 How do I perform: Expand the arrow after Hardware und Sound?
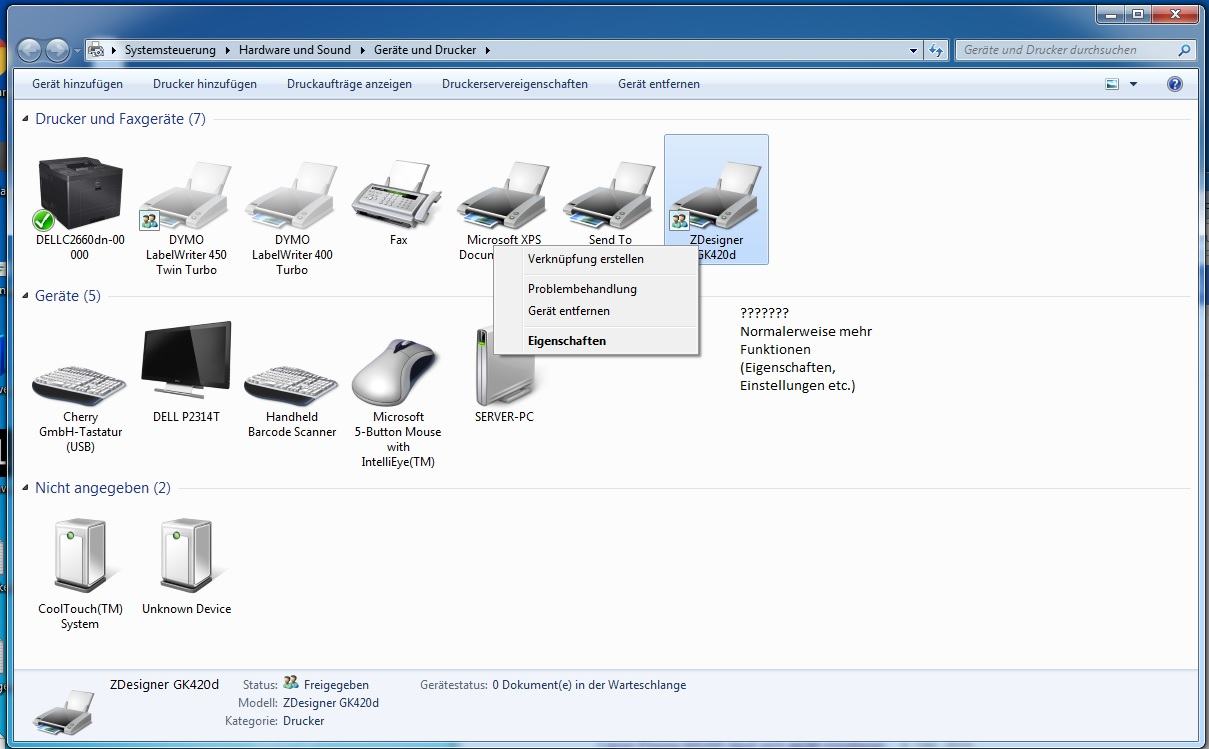363,50
